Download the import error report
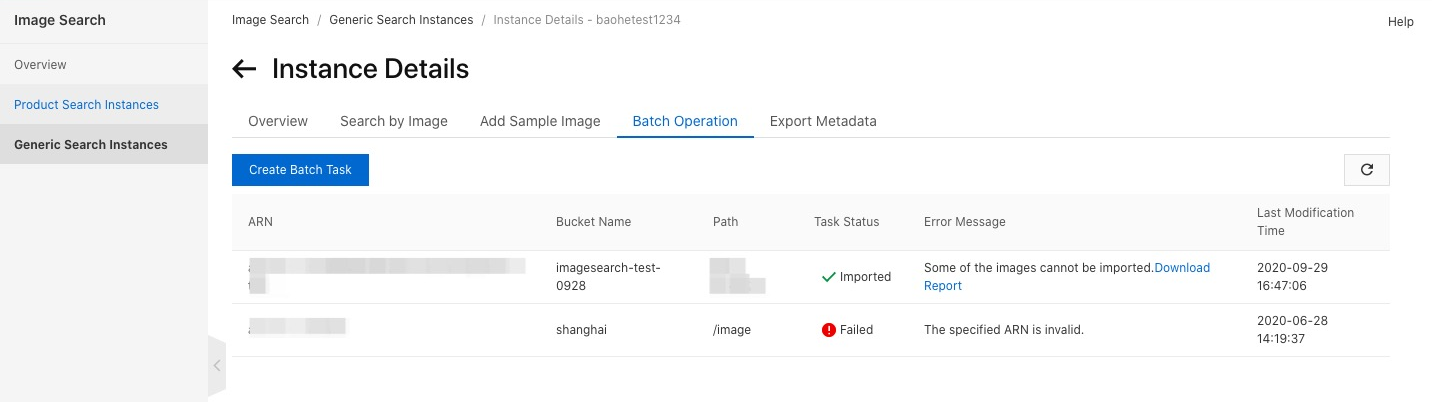1437x402 pixels. pyautogui.click(x=1067, y=277)
